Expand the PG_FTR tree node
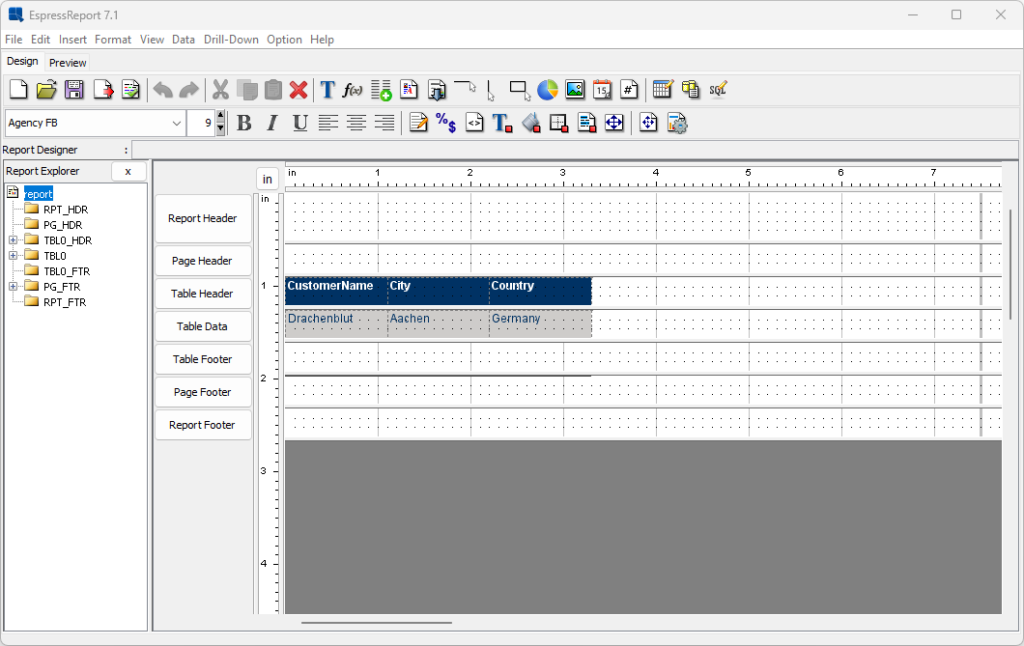Screen dimensions: 1024x646 [x=12, y=287]
